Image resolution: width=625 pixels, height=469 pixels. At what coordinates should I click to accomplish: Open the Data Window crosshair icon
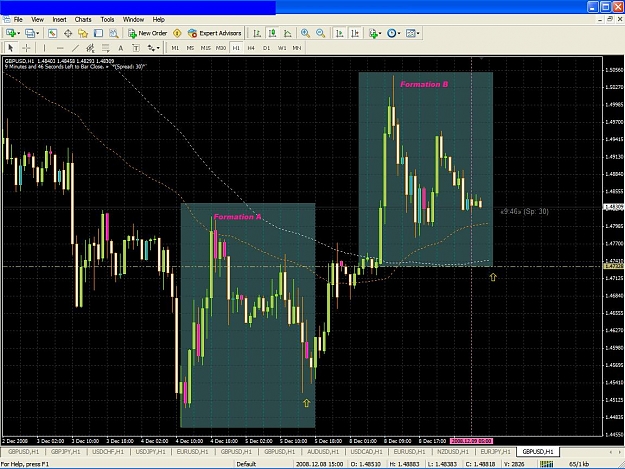coord(68,33)
